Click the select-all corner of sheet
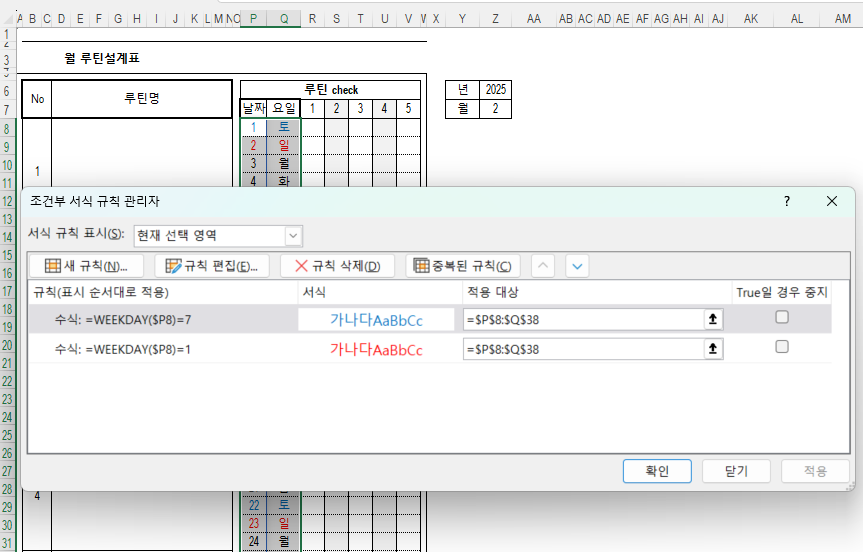 (8, 19)
